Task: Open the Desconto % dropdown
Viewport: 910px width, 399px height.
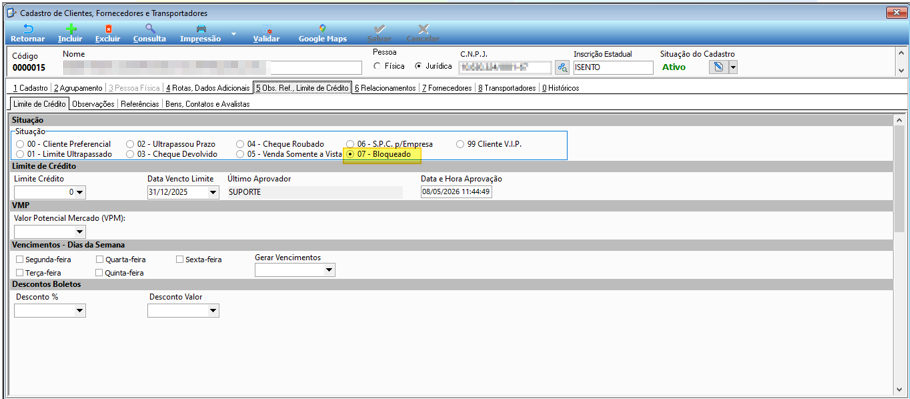Action: coord(80,311)
